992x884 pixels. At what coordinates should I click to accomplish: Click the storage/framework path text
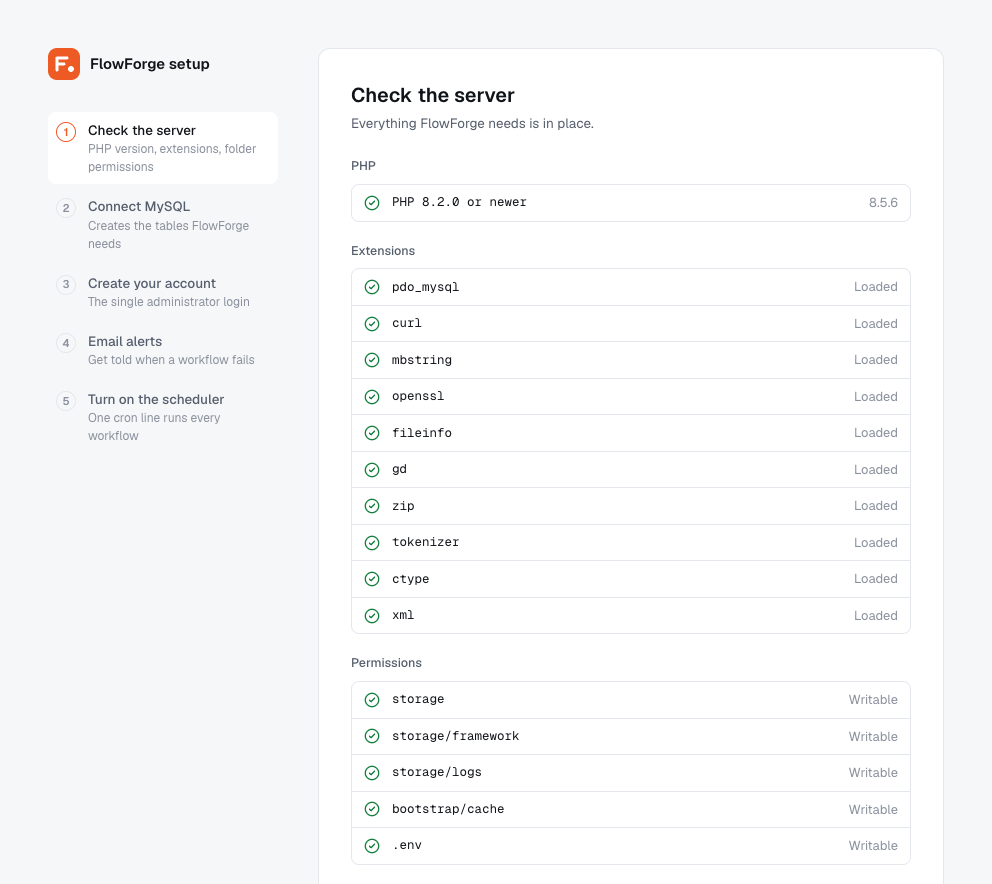pyautogui.click(x=456, y=736)
